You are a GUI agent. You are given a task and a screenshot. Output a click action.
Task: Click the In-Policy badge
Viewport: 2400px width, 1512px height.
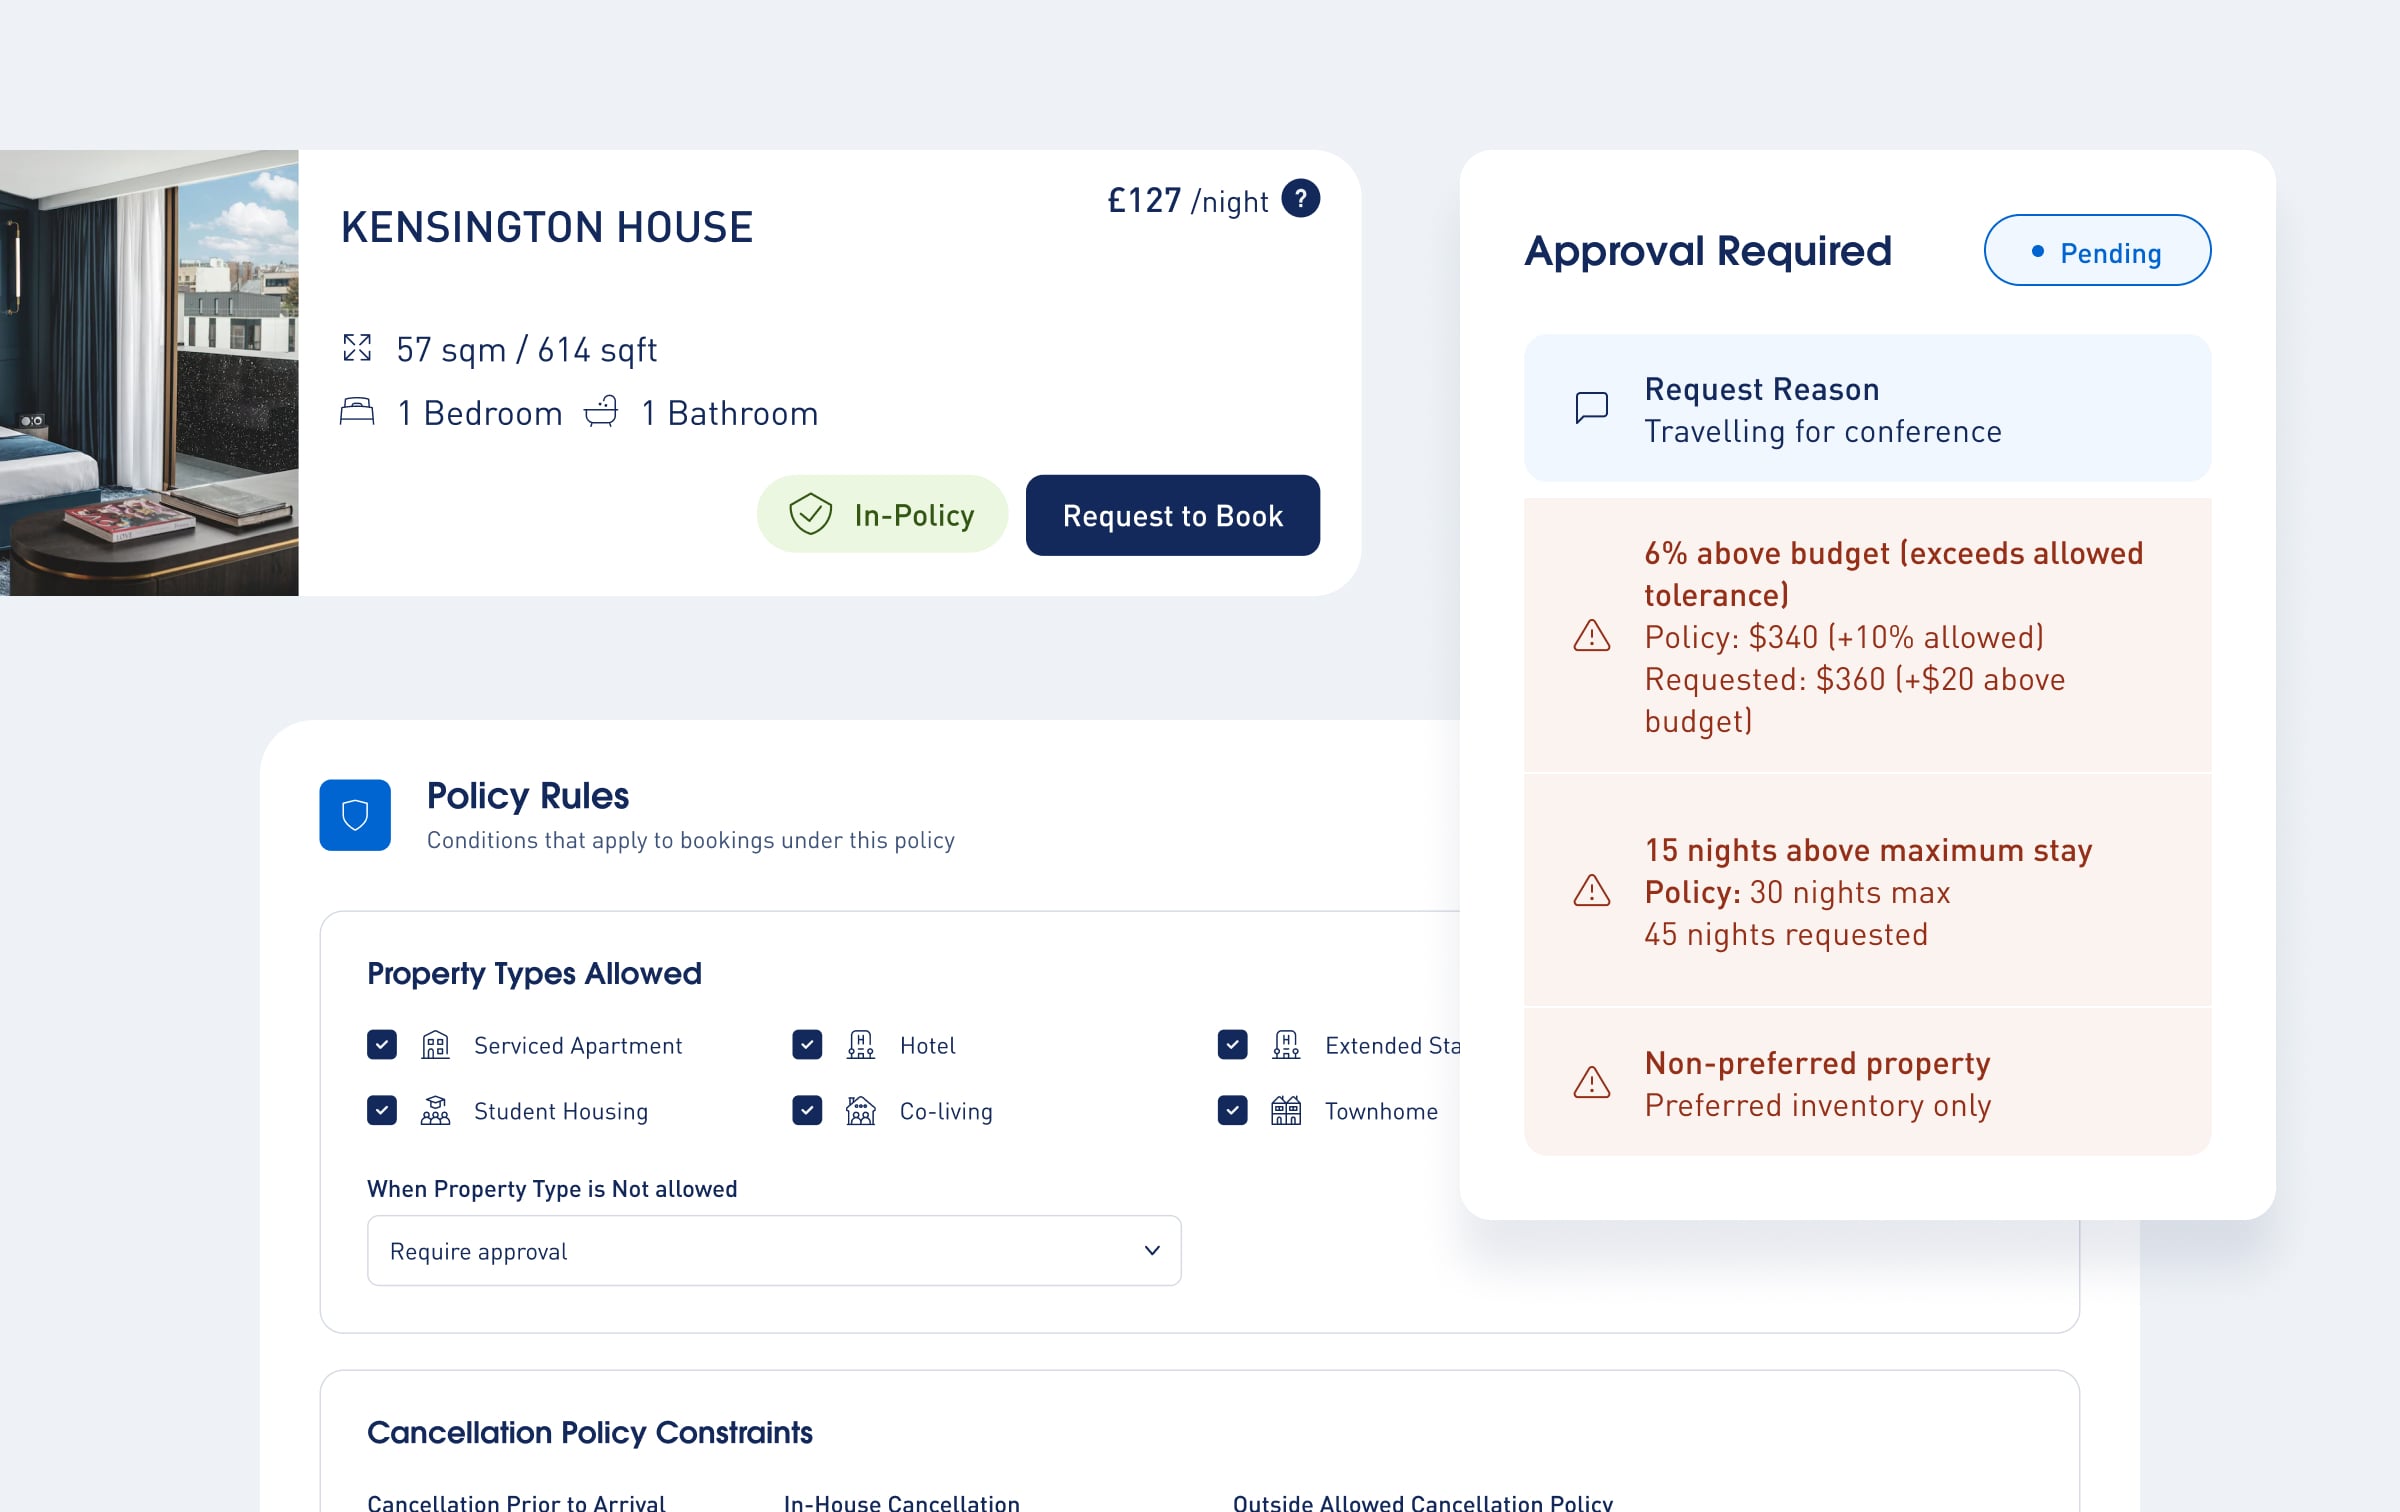882,514
